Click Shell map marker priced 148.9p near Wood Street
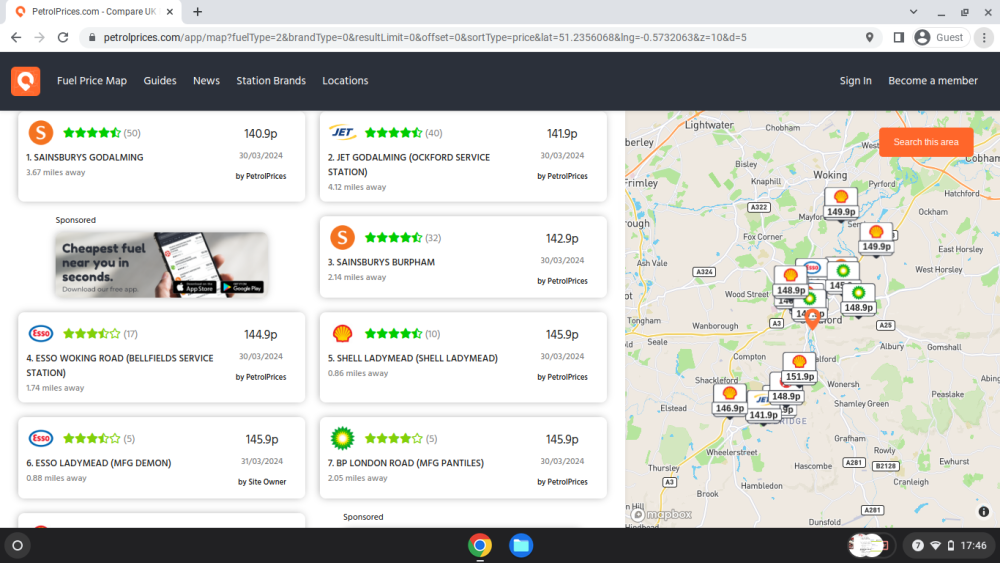 [x=790, y=282]
